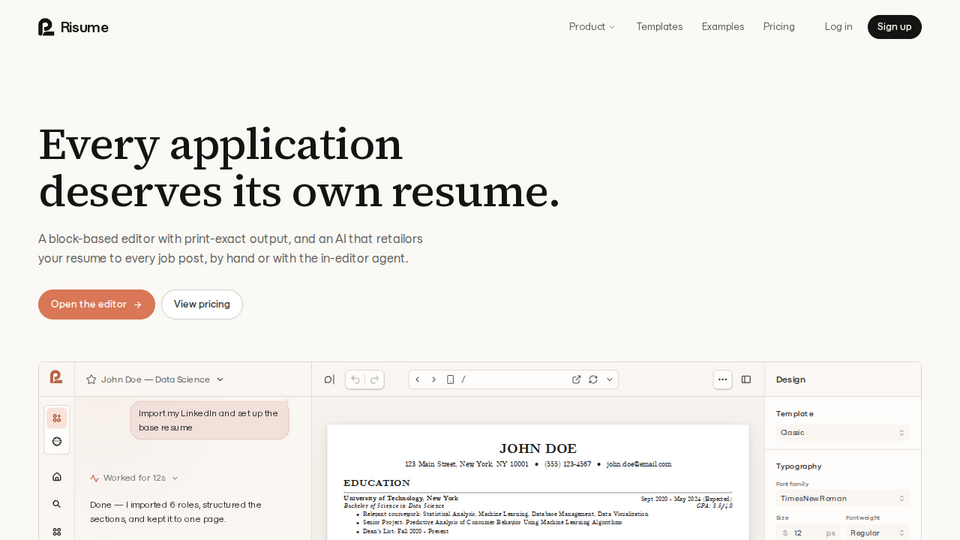The height and width of the screenshot is (540, 960).
Task: Click the Done — I imported 6 roles reply
Action: point(176,512)
